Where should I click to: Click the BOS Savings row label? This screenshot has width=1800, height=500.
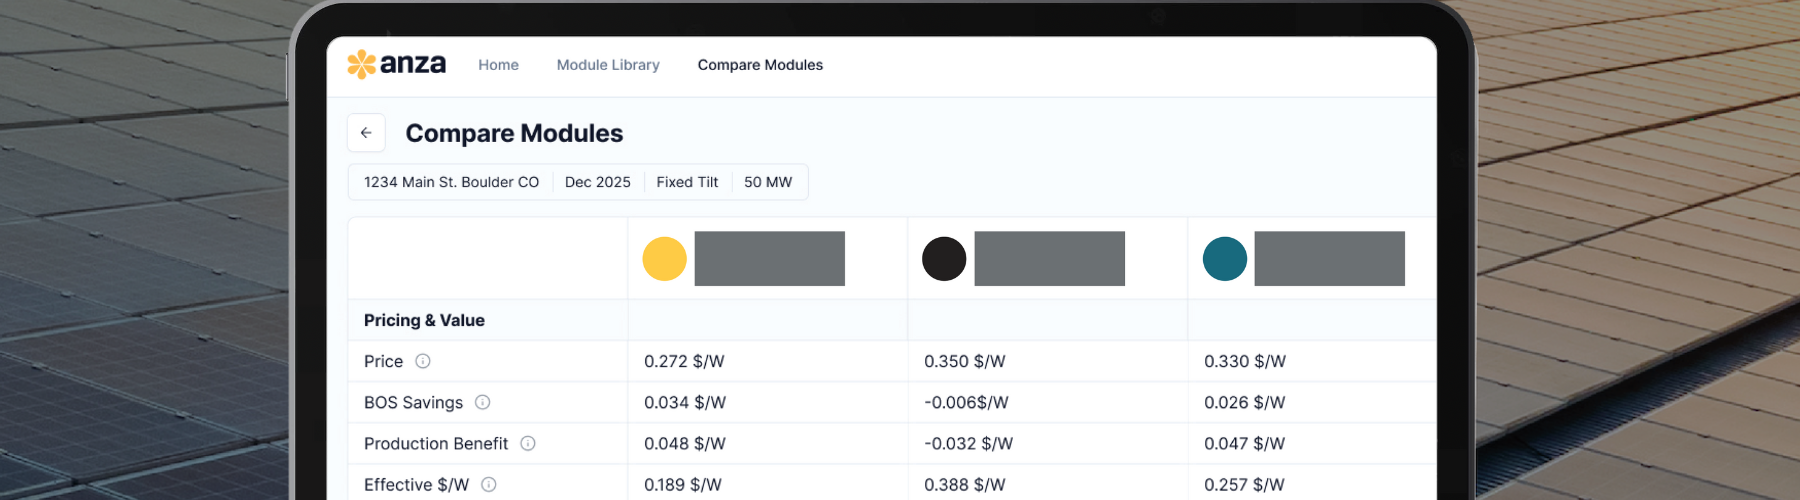click(x=413, y=402)
